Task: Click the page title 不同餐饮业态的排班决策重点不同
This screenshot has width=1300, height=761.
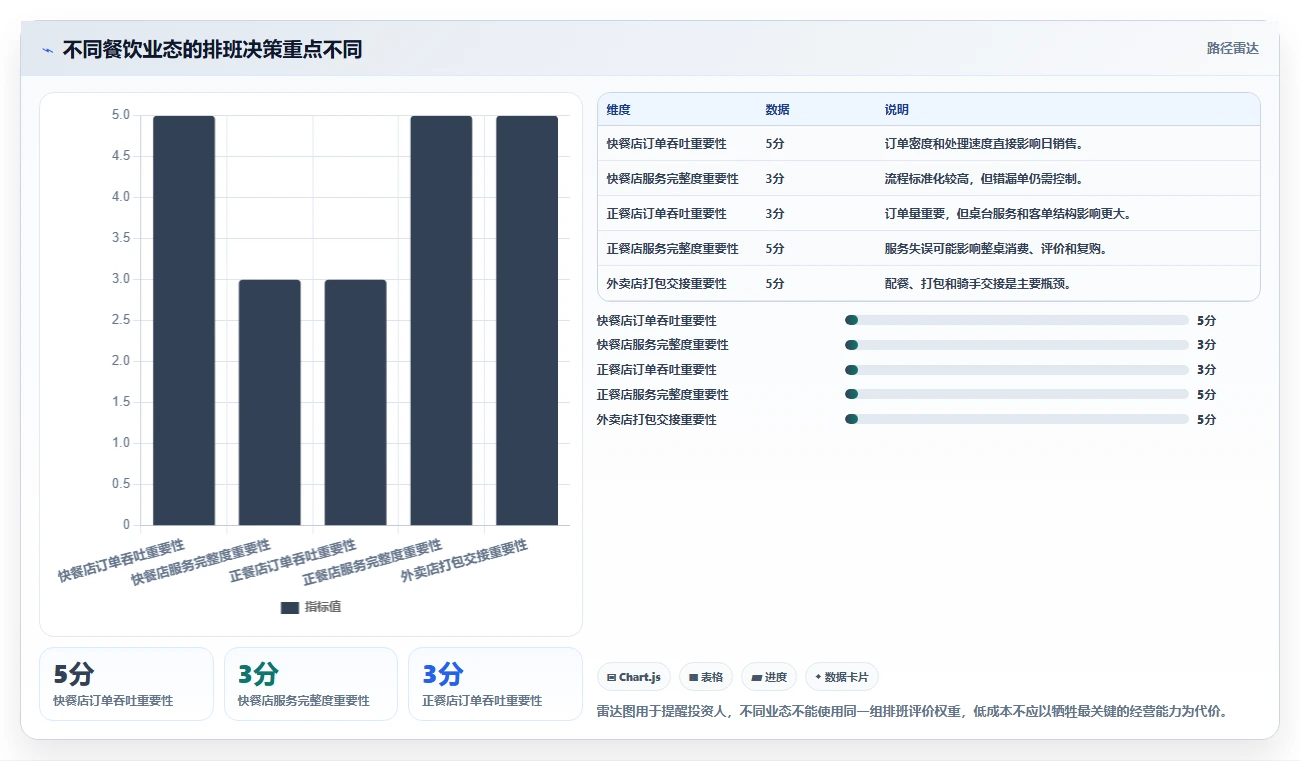Action: (x=212, y=50)
